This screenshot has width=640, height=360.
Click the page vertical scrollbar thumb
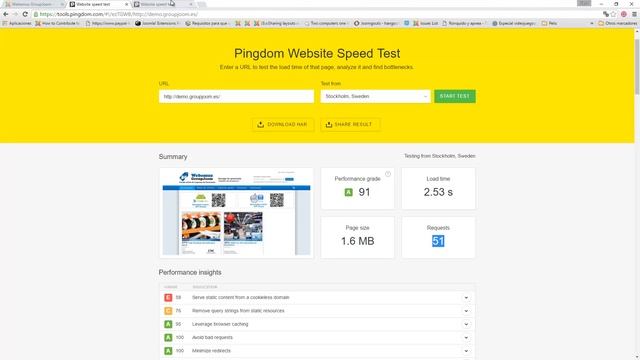[x=637, y=67]
